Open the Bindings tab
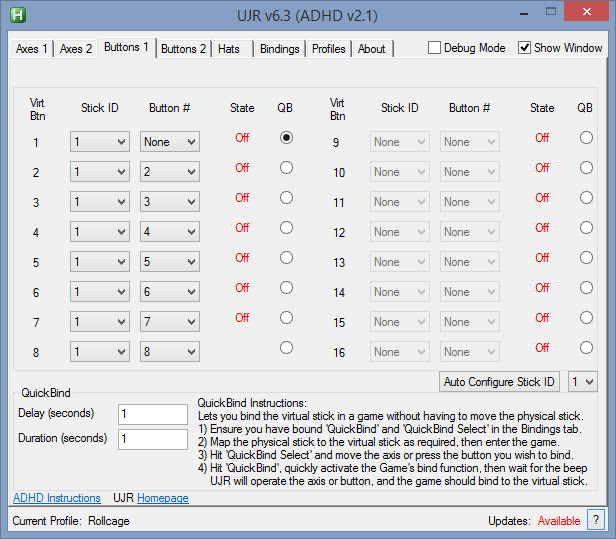Image resolution: width=616 pixels, height=539 pixels. [x=279, y=49]
